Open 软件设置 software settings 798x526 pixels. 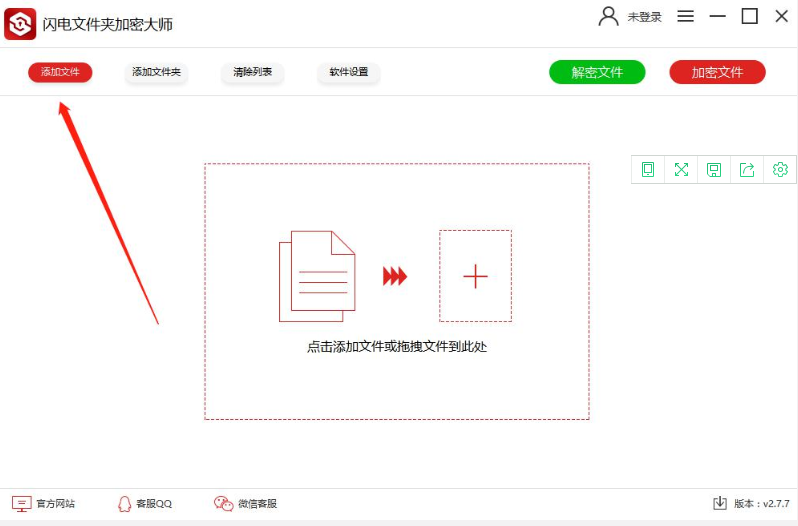click(x=349, y=72)
